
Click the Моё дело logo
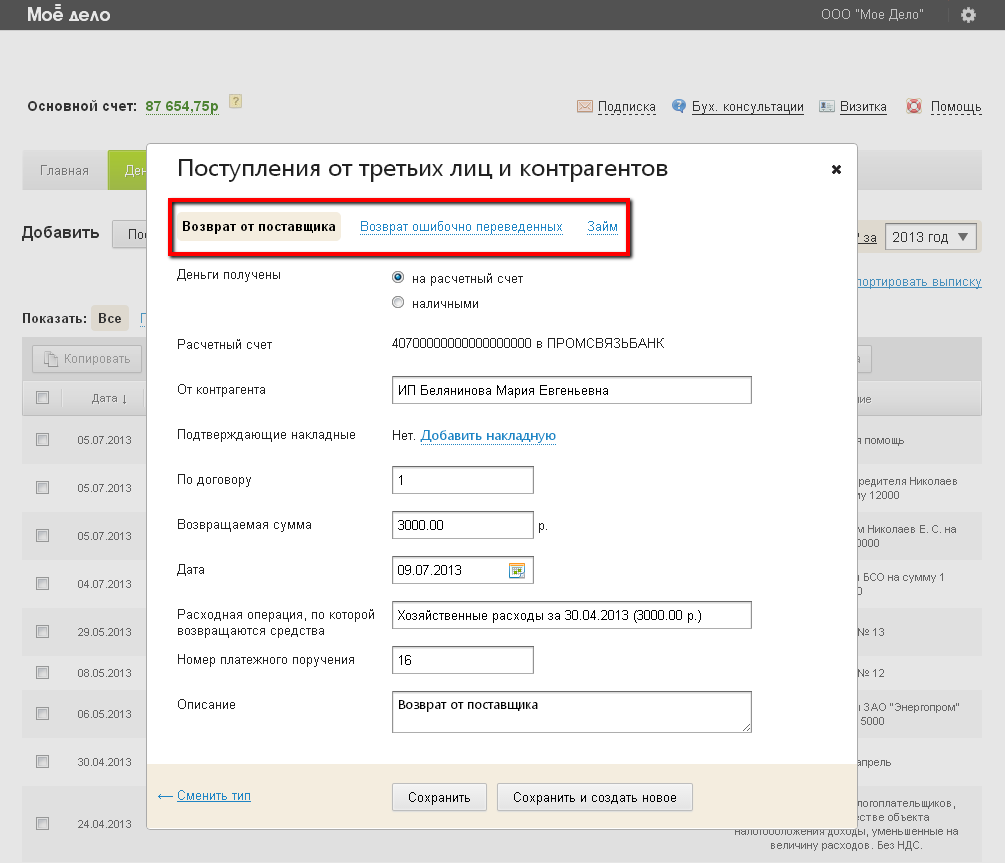pos(69,14)
